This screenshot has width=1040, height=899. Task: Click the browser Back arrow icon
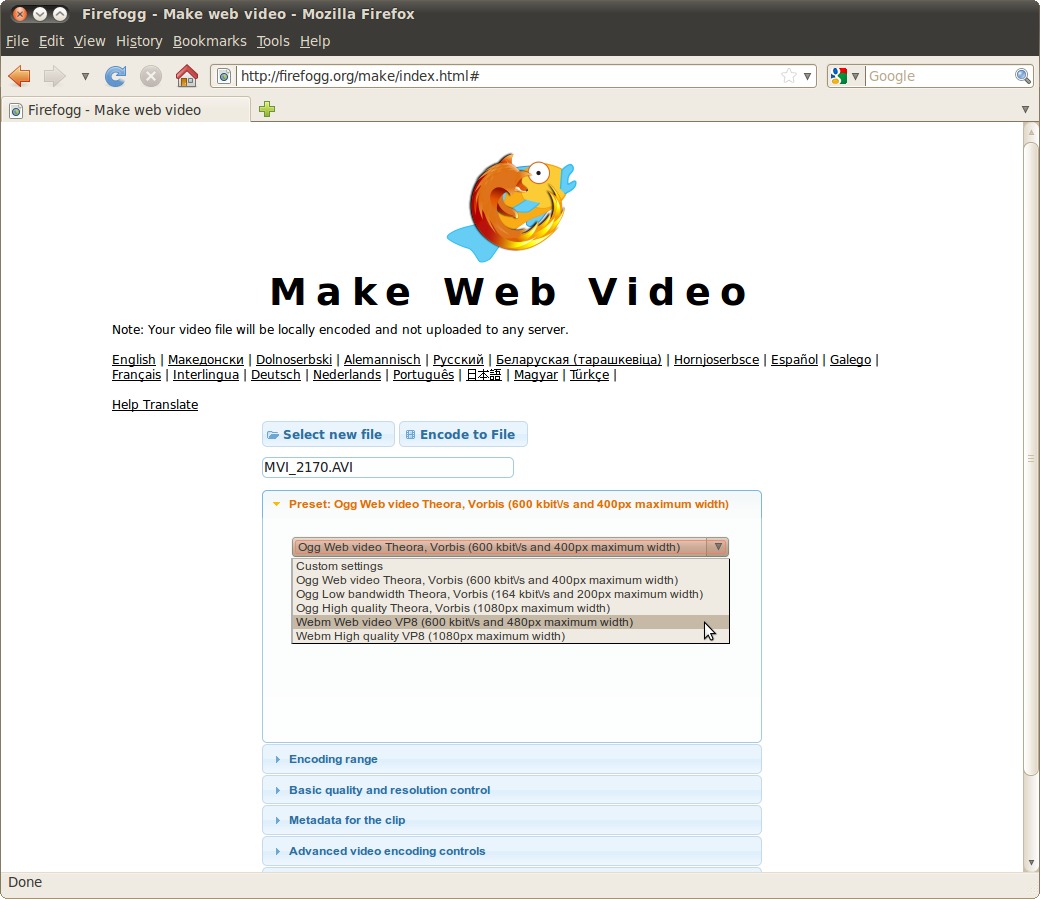(19, 76)
